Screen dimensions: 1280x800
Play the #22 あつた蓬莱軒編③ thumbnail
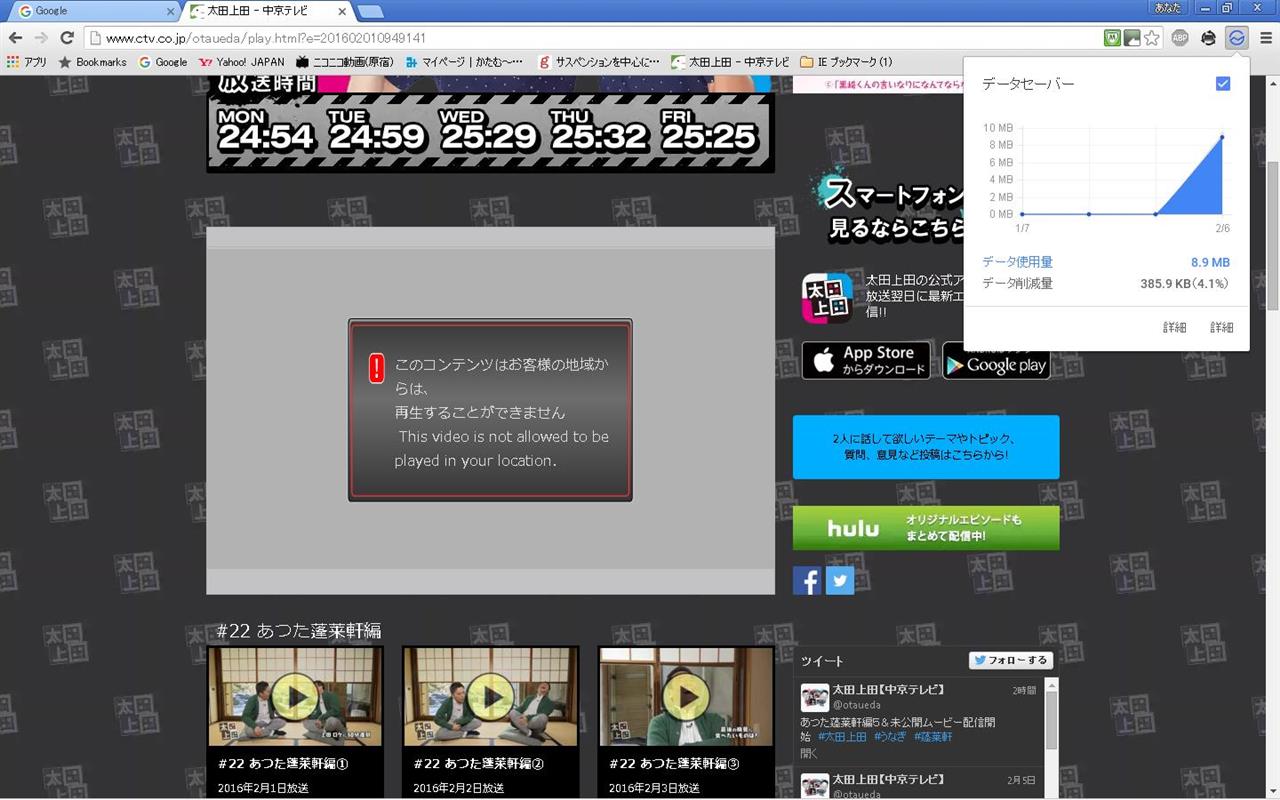coord(686,696)
